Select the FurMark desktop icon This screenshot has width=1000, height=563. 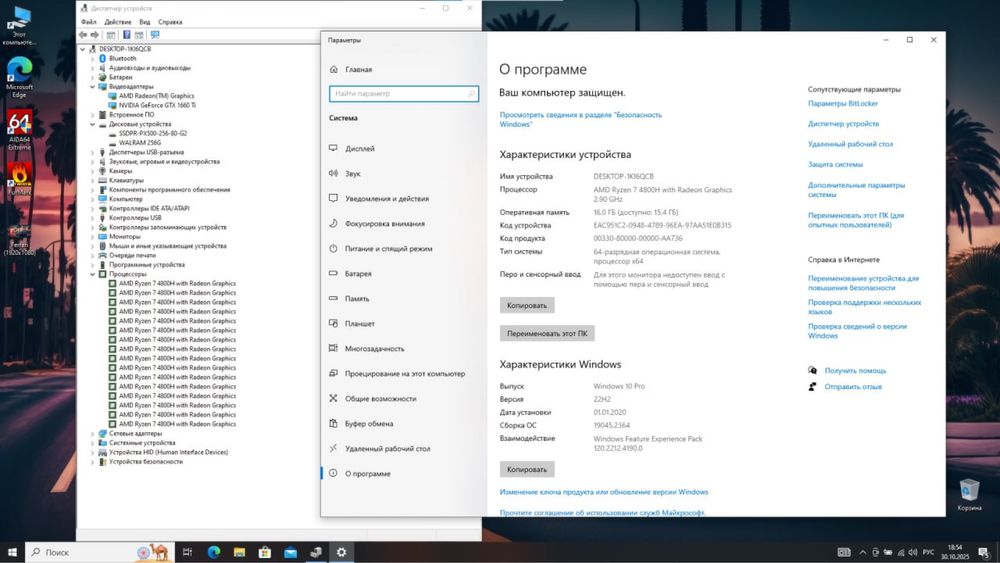(19, 179)
